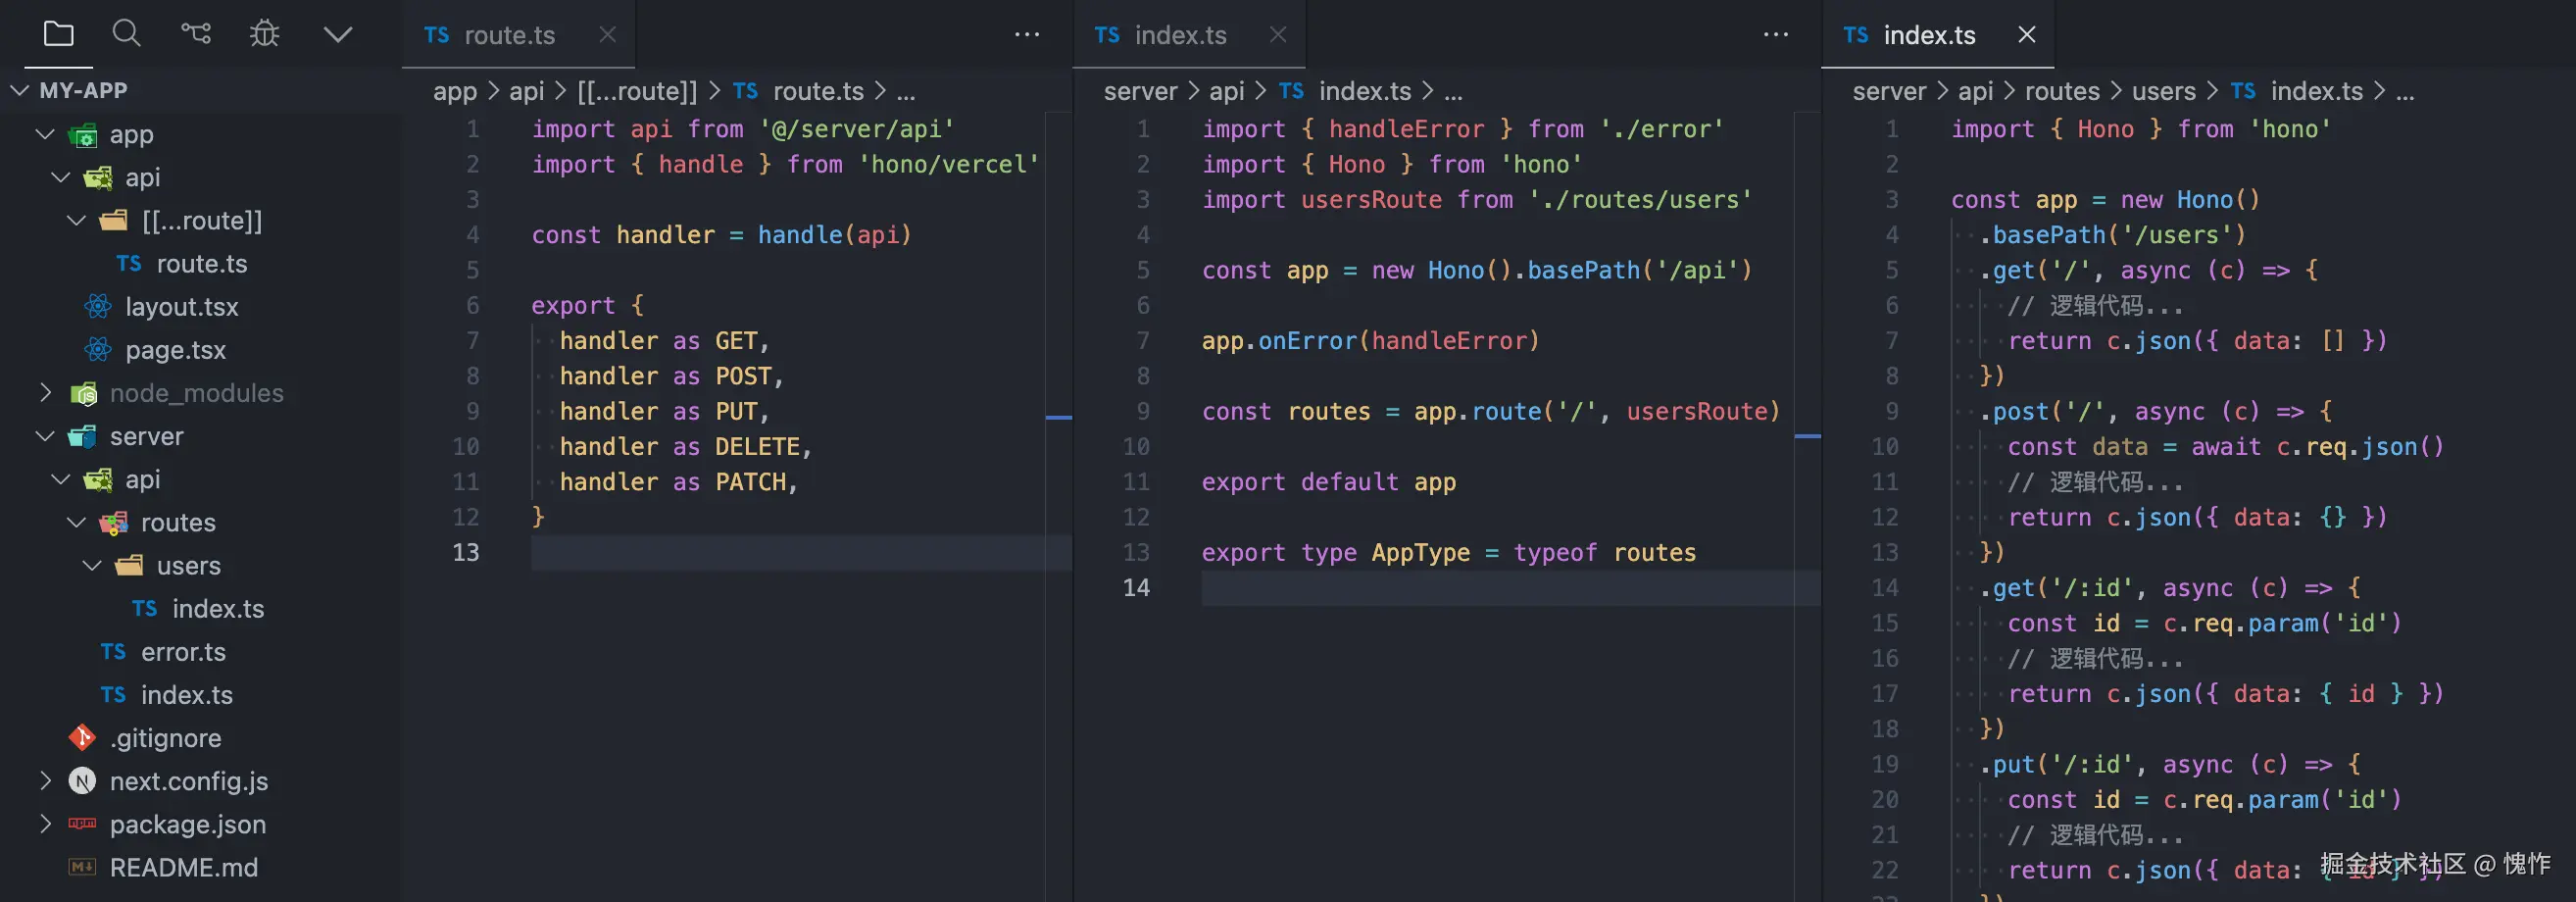Click server in the middle editor breadcrumb

(x=1140, y=91)
